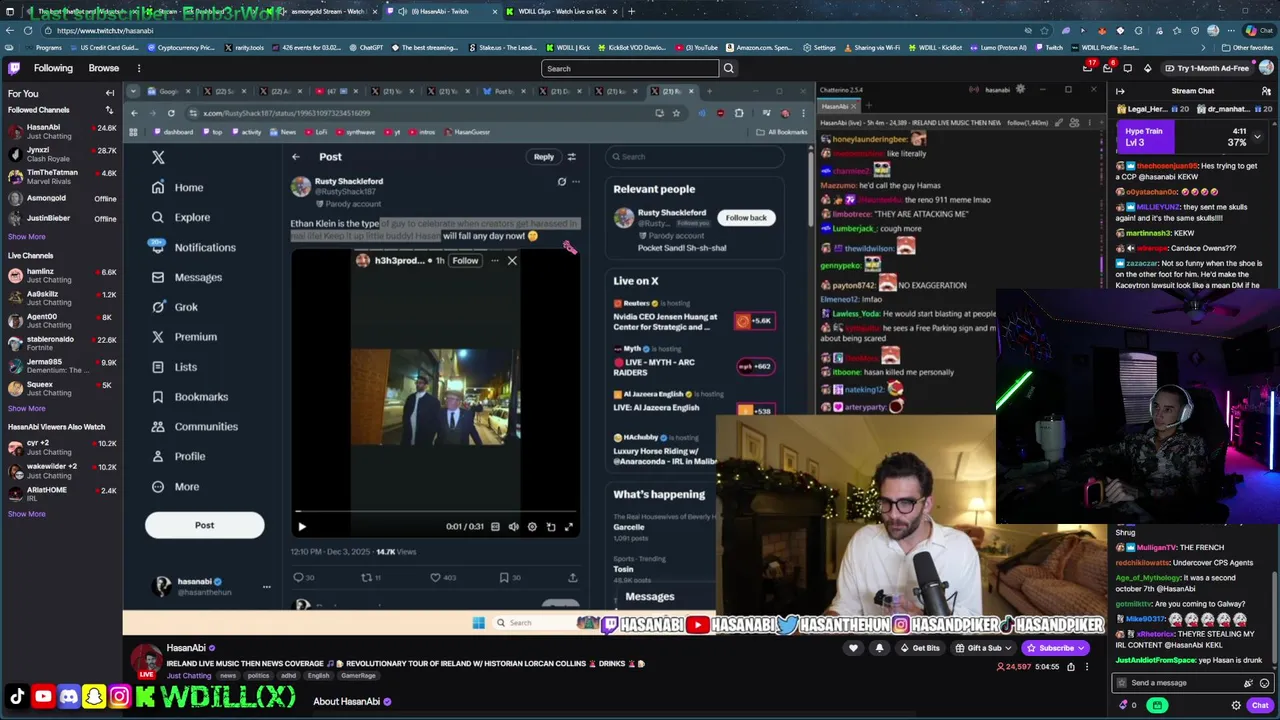Open Twitch user avatar menu

pos(1266,68)
